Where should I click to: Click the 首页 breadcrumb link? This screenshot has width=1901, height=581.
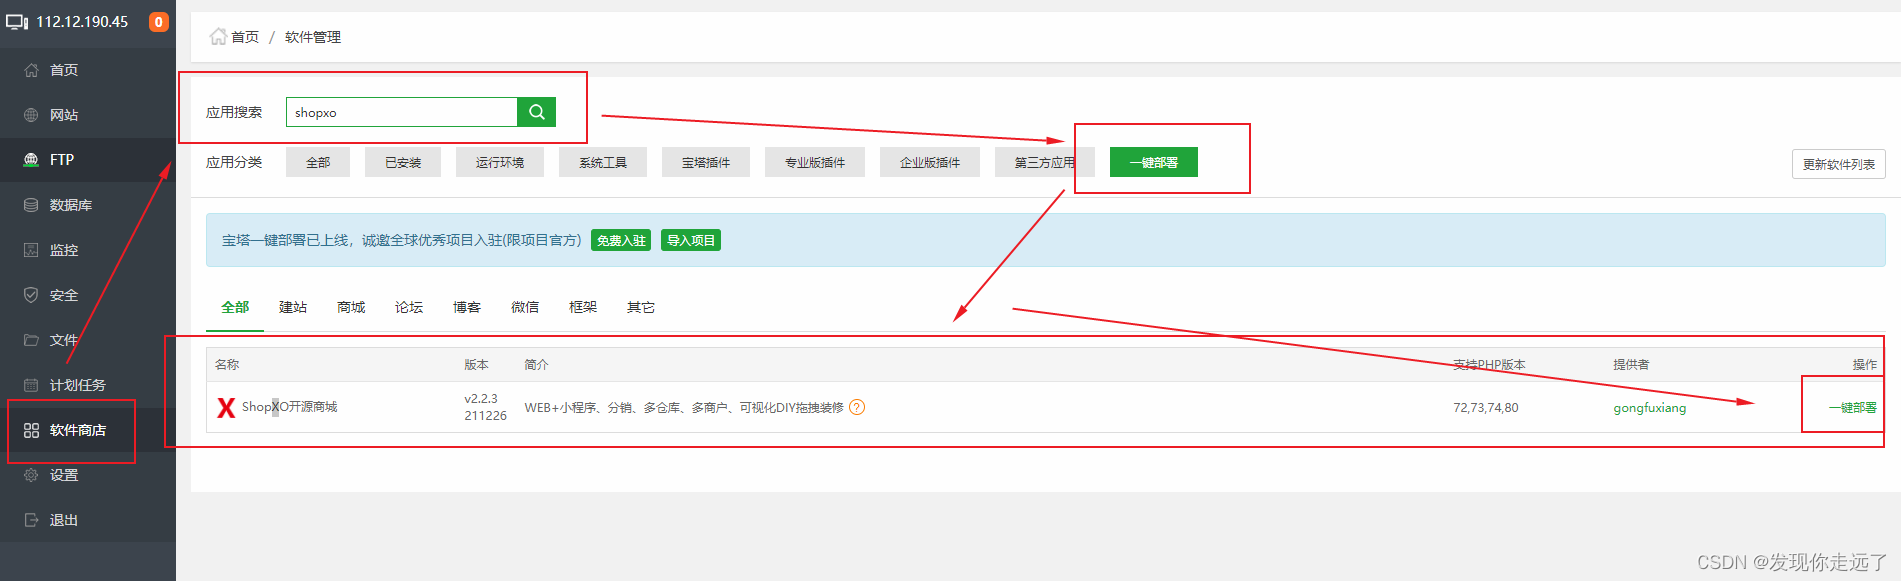pos(245,37)
